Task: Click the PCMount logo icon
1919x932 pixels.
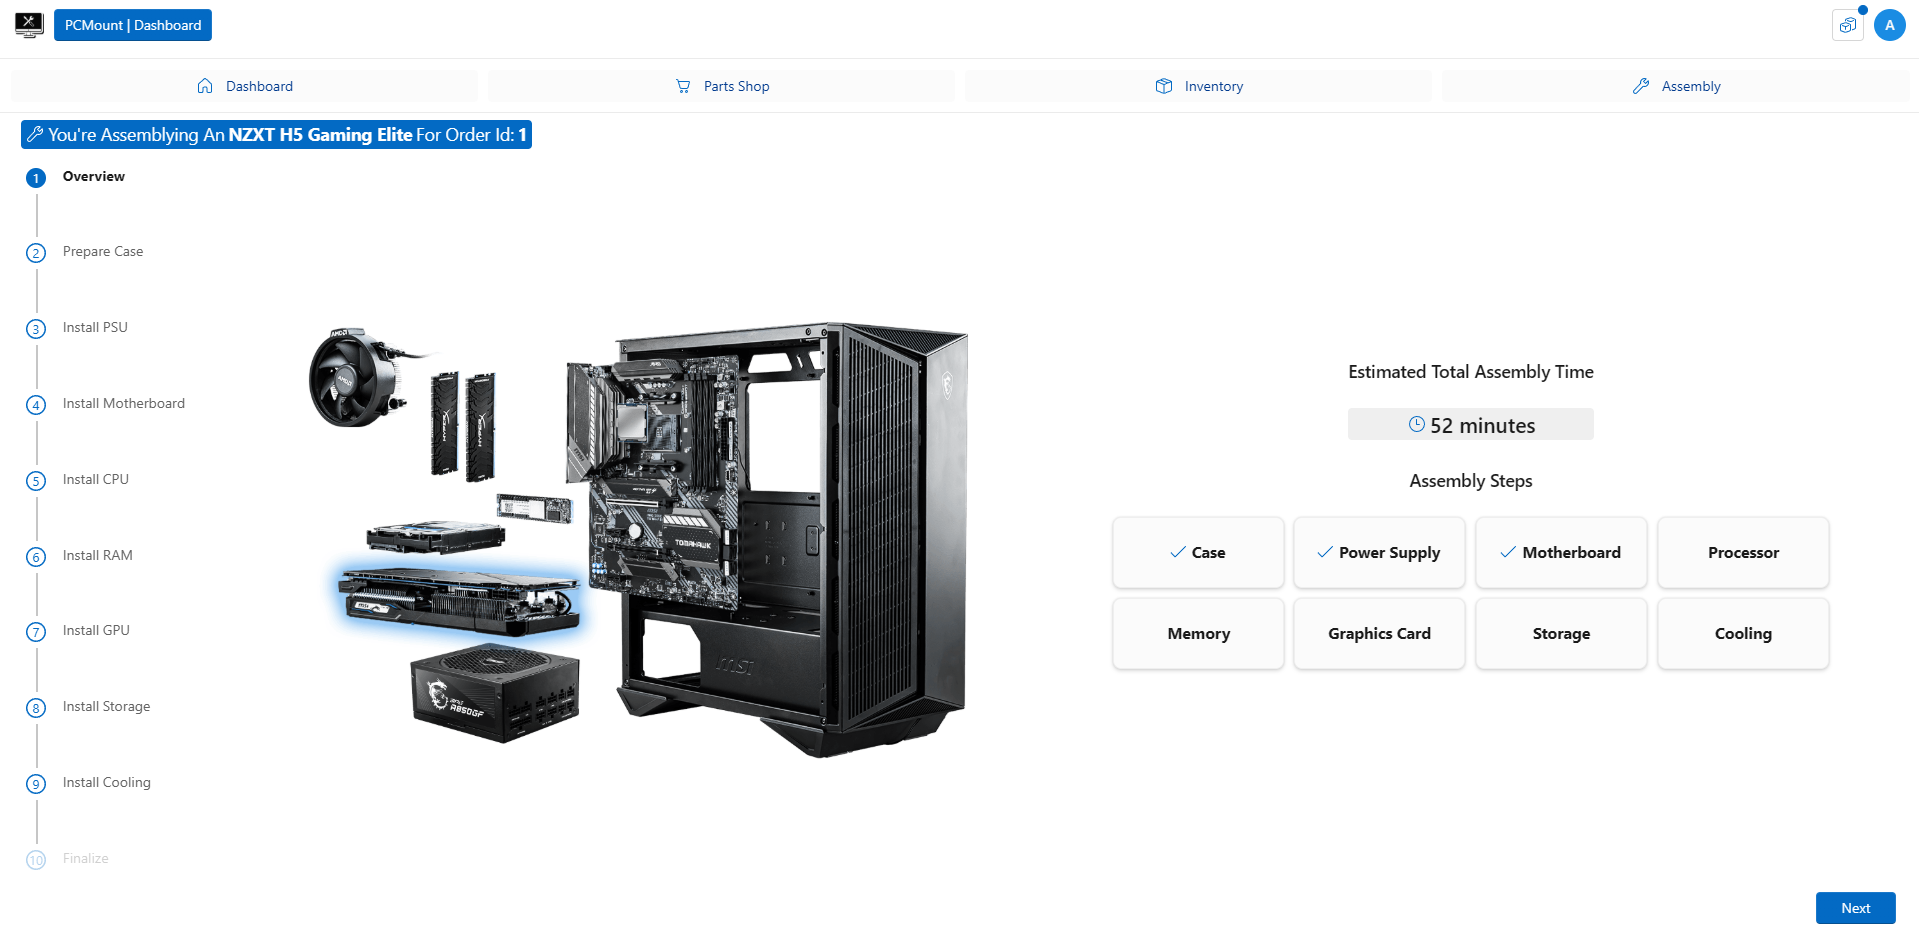Action: point(29,25)
